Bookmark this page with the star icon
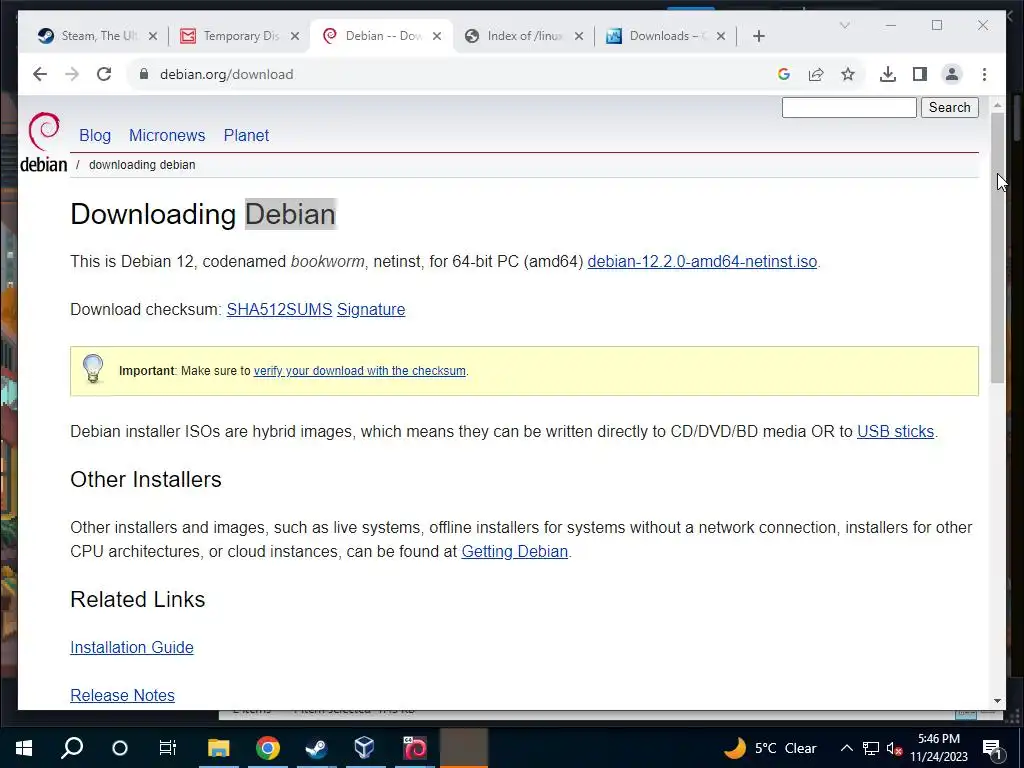This screenshot has height=768, width=1024. (848, 74)
